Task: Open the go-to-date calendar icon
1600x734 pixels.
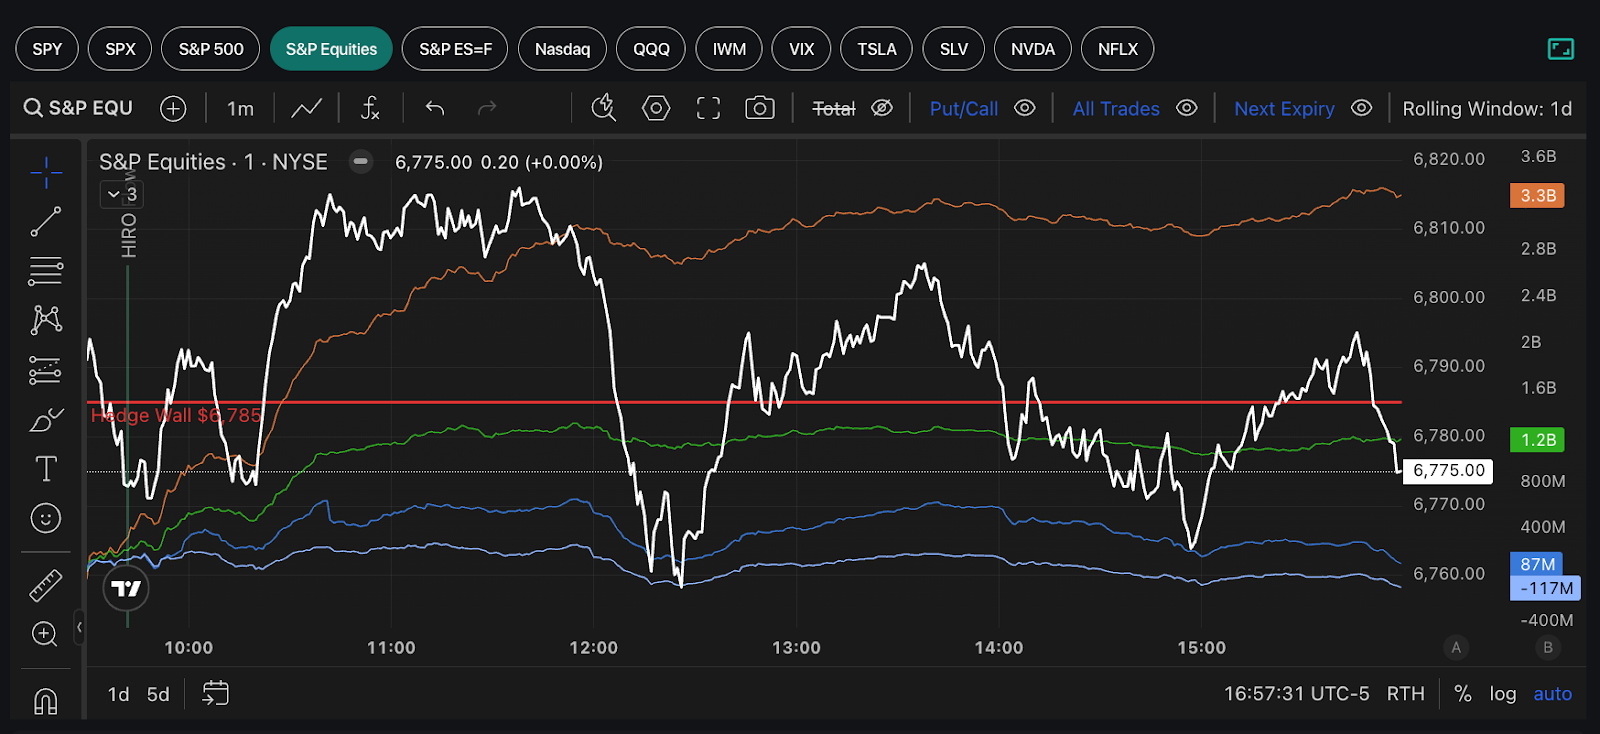Action: click(x=215, y=693)
